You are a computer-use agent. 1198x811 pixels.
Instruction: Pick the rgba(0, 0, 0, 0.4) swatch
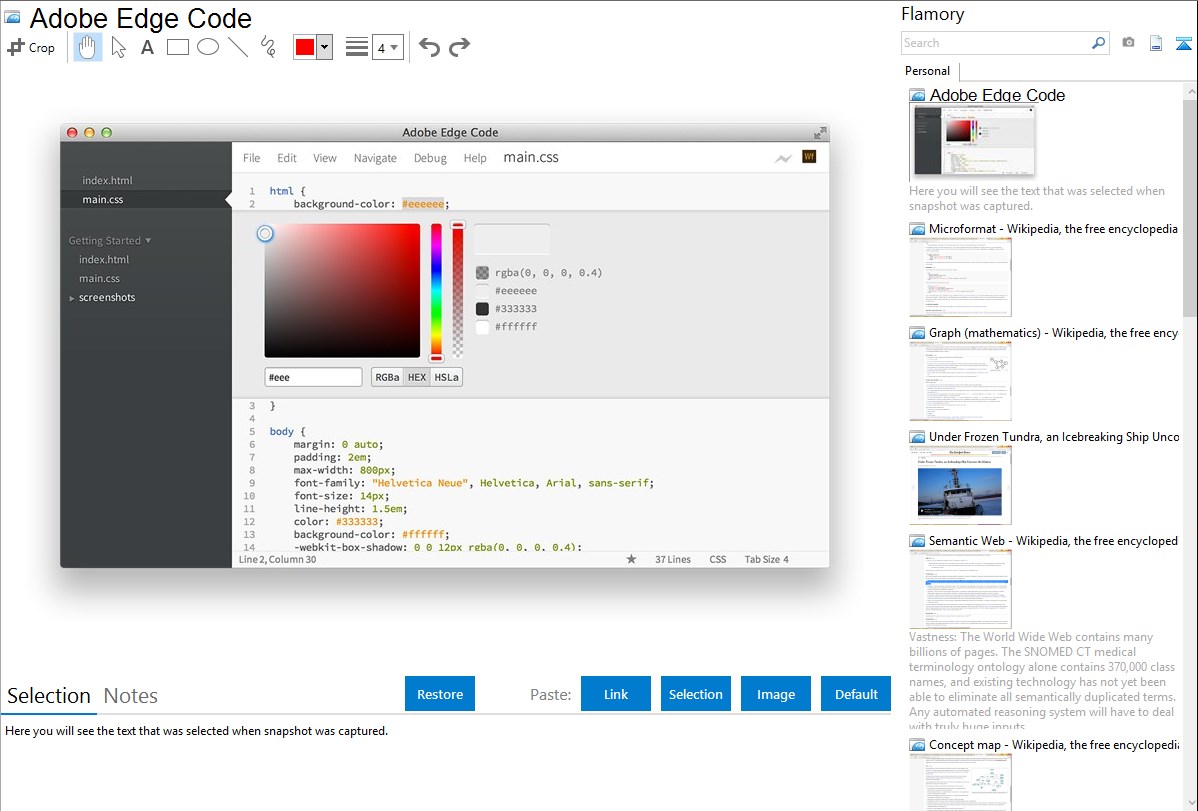click(482, 273)
